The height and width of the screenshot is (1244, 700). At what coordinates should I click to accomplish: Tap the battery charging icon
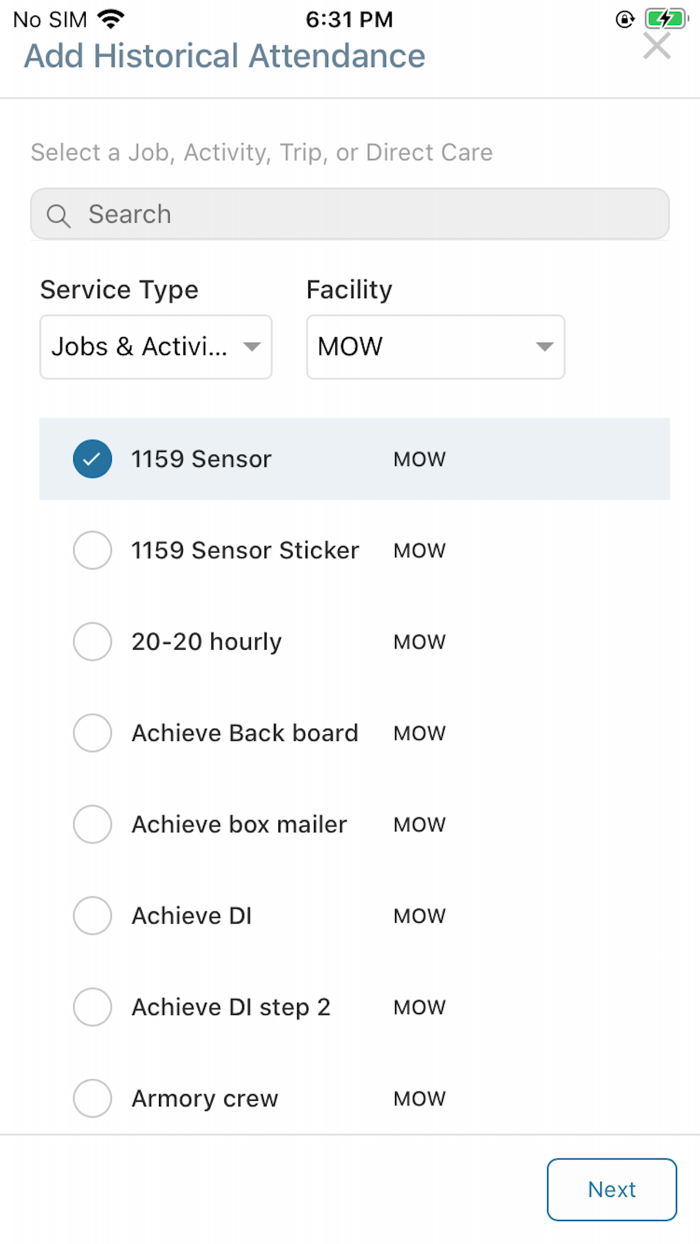click(665, 19)
